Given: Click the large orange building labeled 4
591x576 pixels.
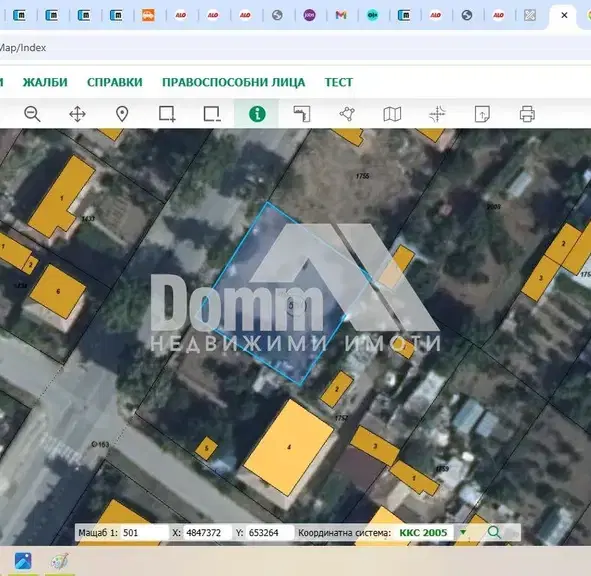Looking at the screenshot, I should [289, 447].
